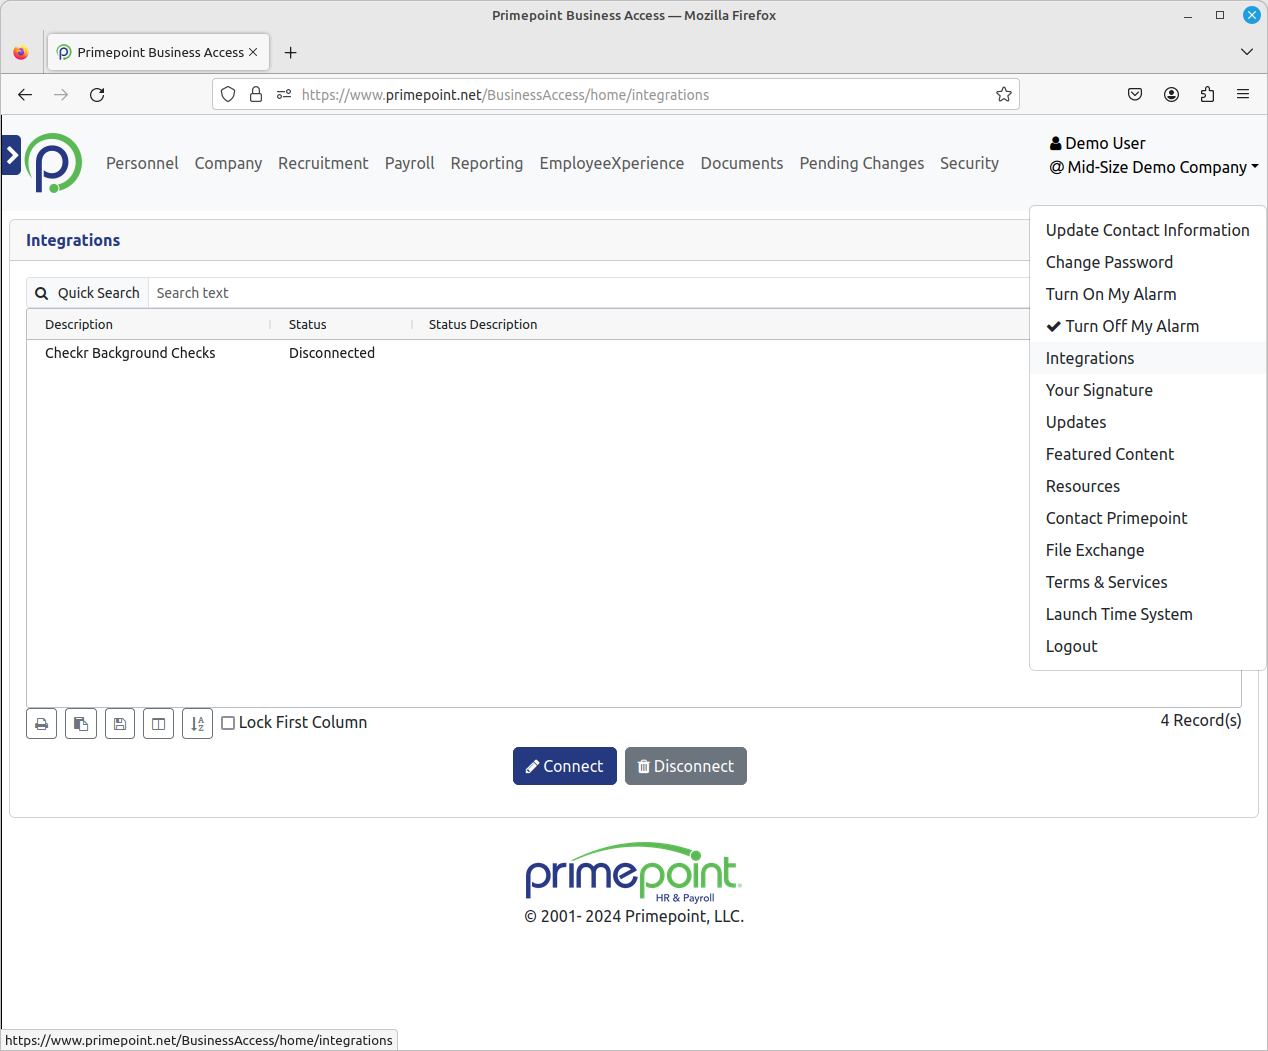The width and height of the screenshot is (1268, 1051).
Task: Click the site security padlock icon
Action: (x=256, y=94)
